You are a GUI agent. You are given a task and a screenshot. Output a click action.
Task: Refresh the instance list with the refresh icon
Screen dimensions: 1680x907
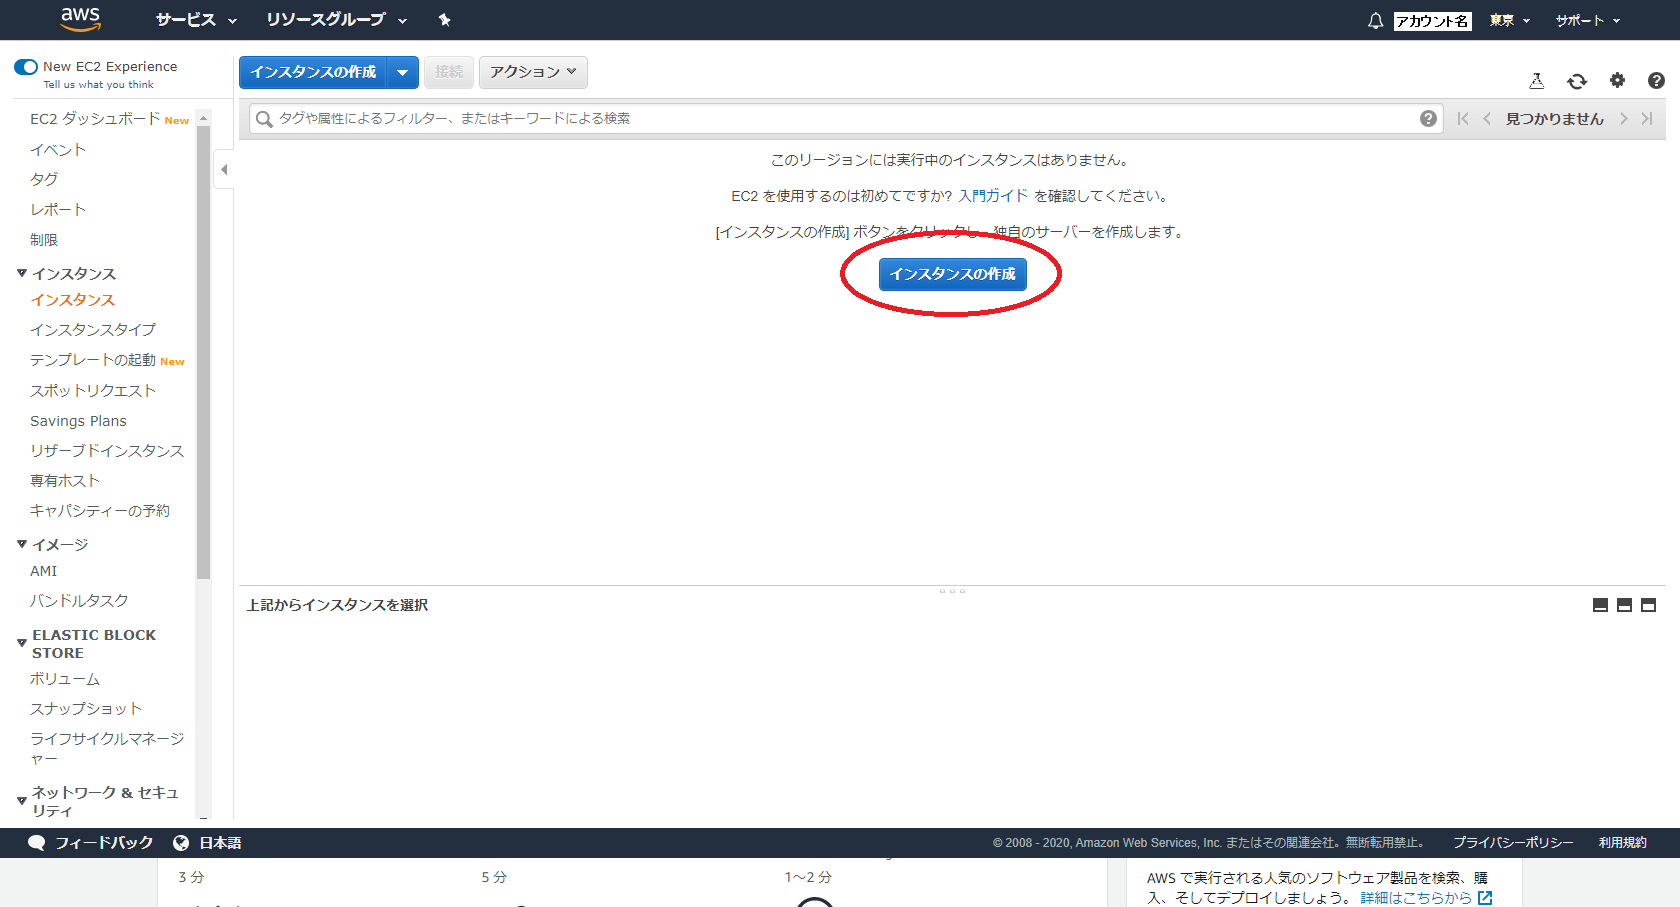point(1577,80)
